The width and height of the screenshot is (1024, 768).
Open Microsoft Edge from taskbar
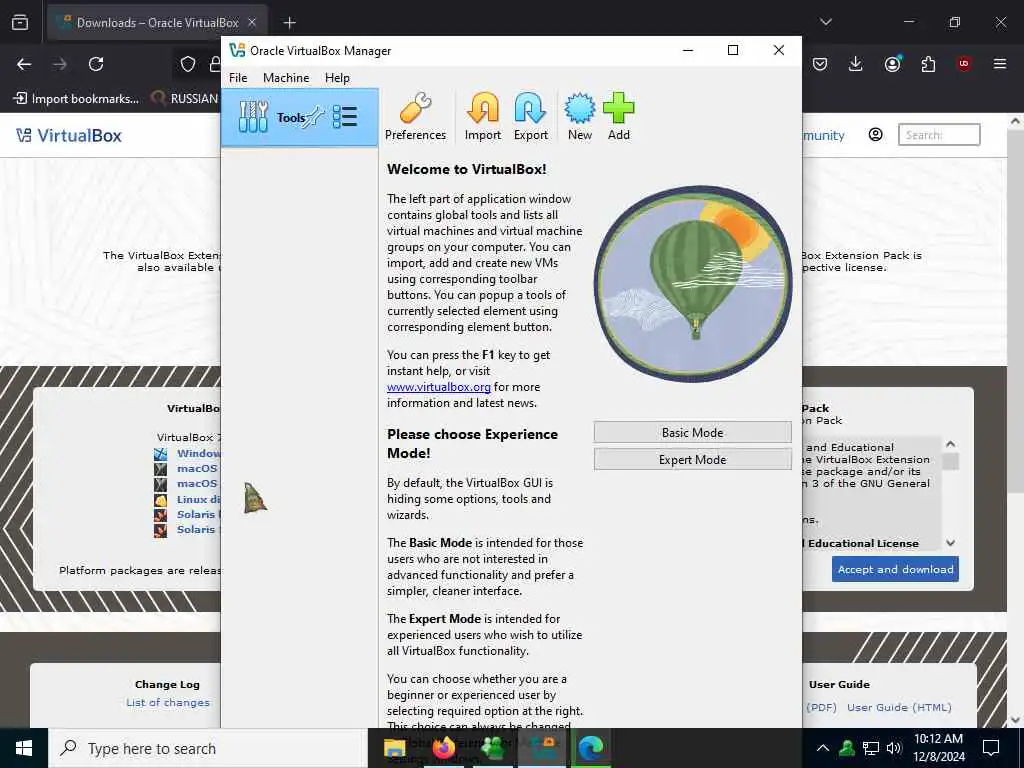tap(591, 748)
